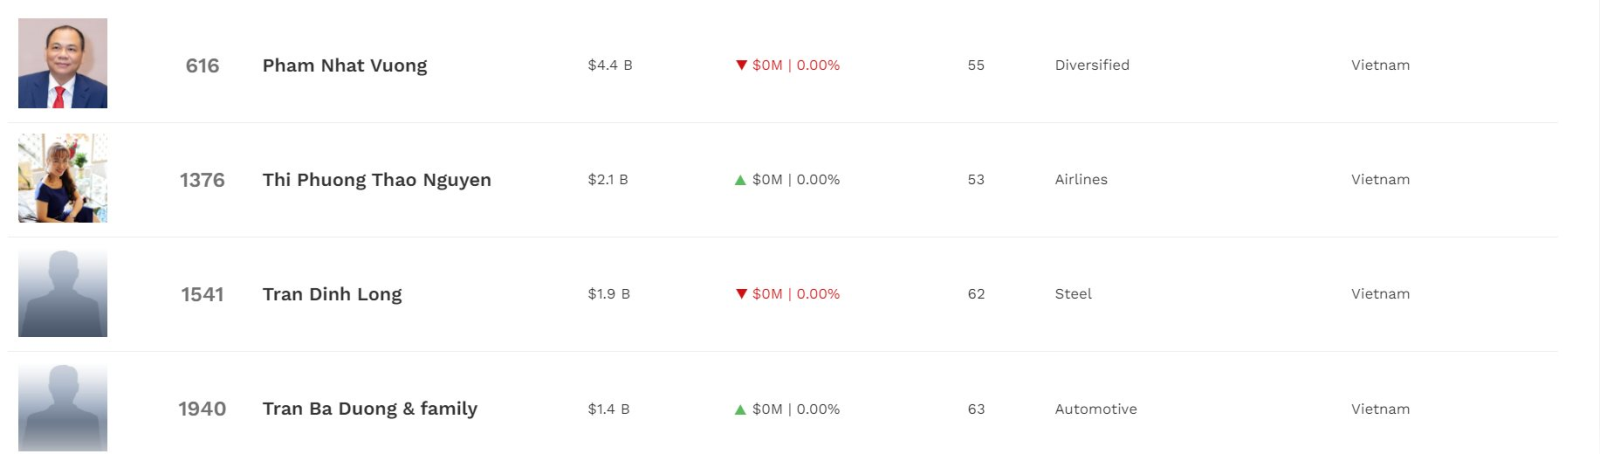This screenshot has height=454, width=1600.
Task: Click the $4.4 B net worth value
Action: tap(610, 65)
